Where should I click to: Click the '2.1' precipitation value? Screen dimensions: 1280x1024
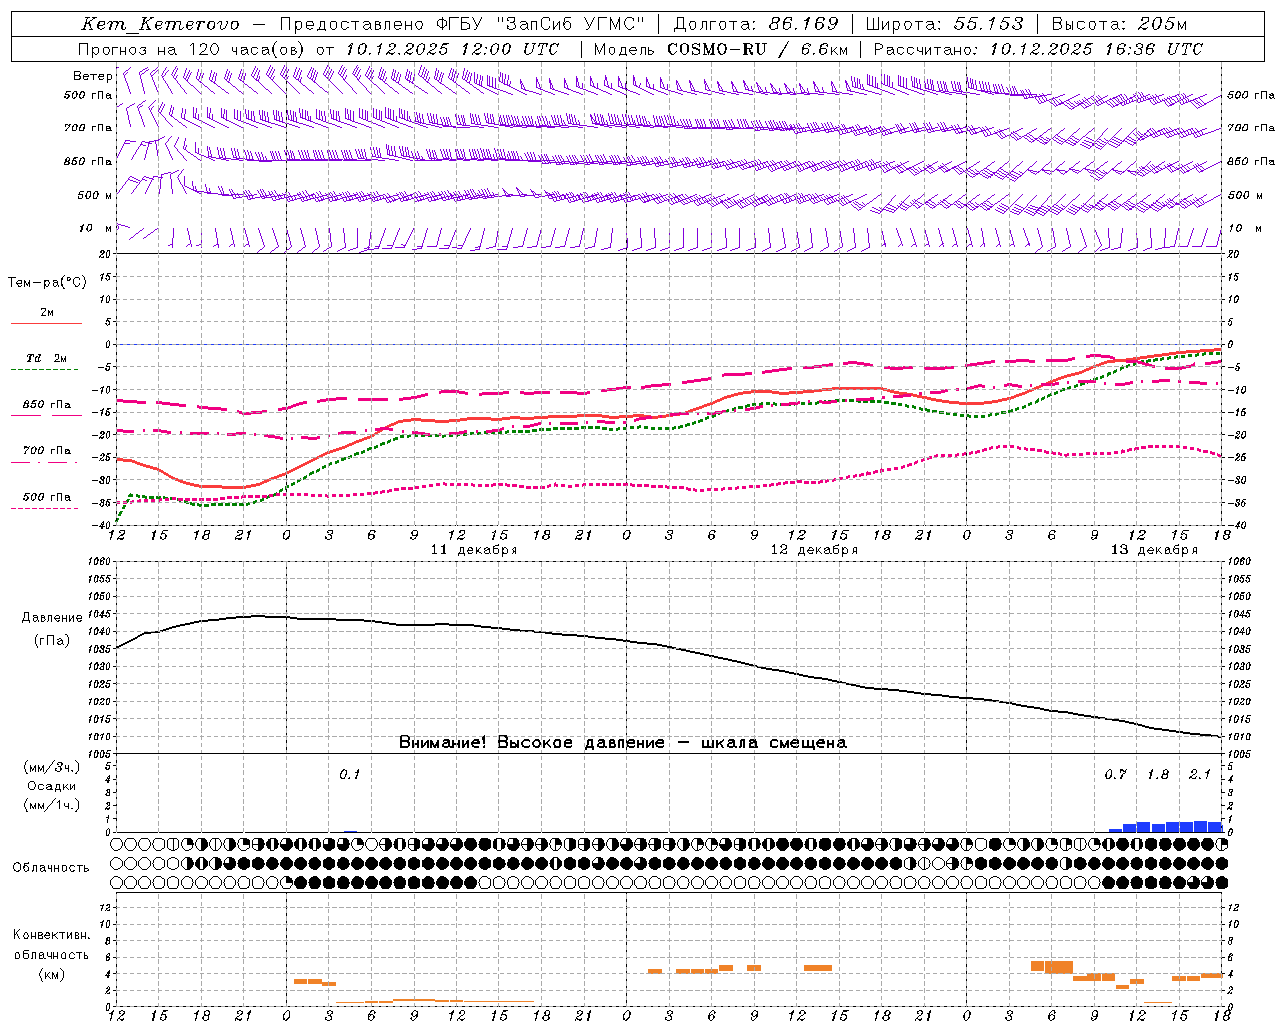[1200, 775]
